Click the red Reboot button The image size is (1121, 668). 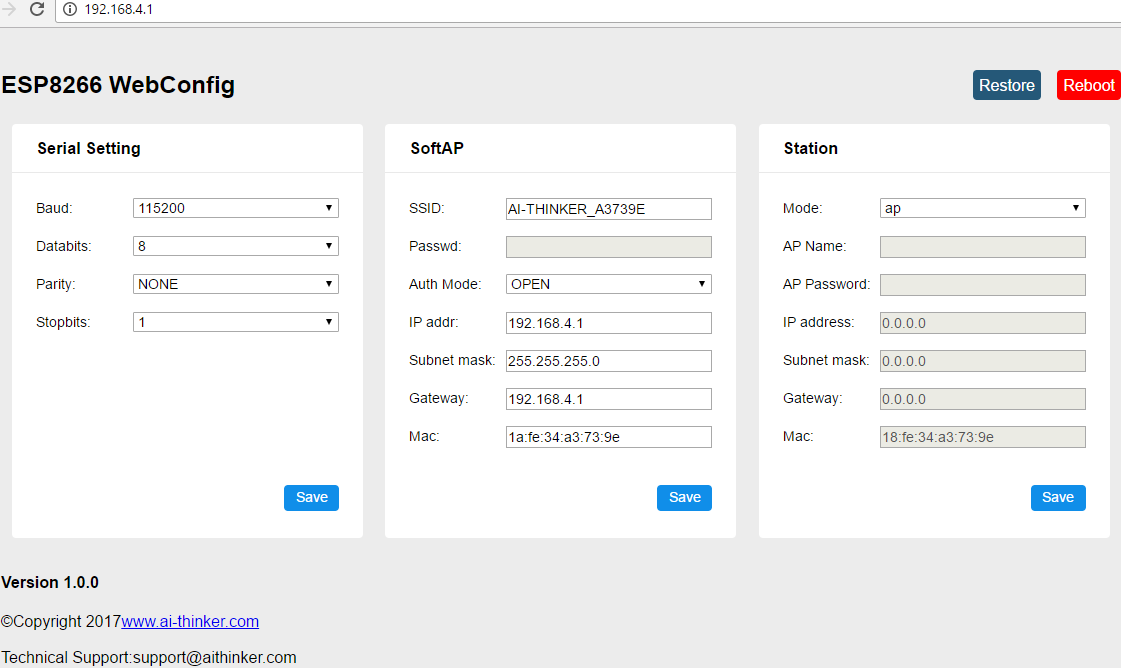pyautogui.click(x=1089, y=85)
